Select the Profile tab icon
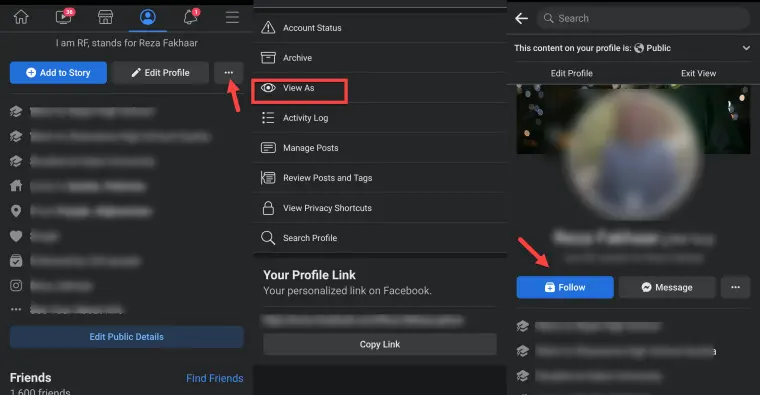Screen dimensions: 760x395 [x=148, y=17]
